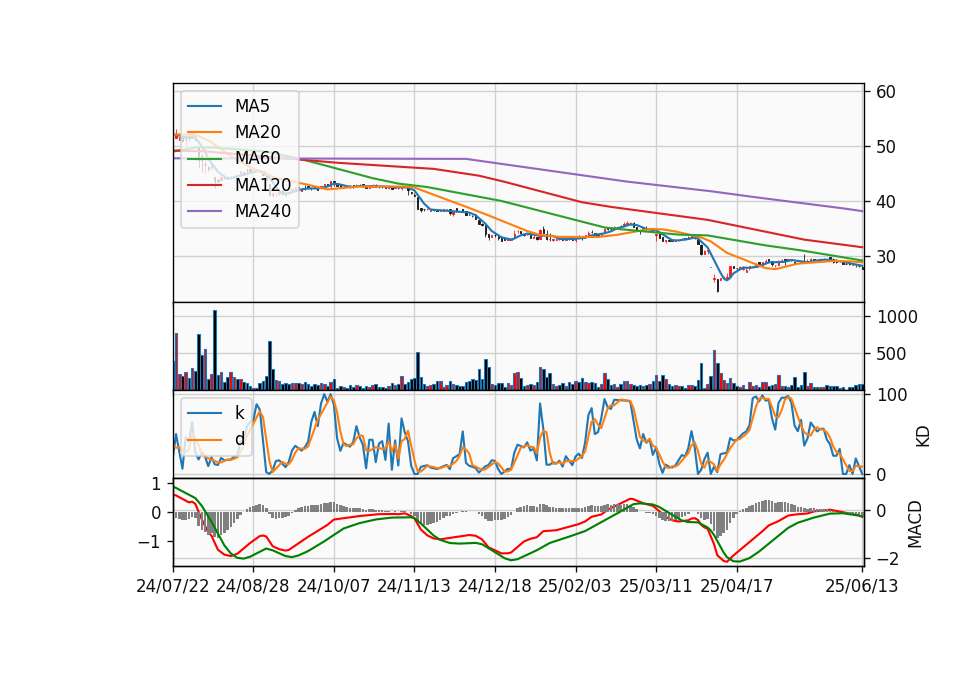Click the purple MA240 legend line swatch
Viewport: 960px width, 690px height.
(x=204, y=211)
